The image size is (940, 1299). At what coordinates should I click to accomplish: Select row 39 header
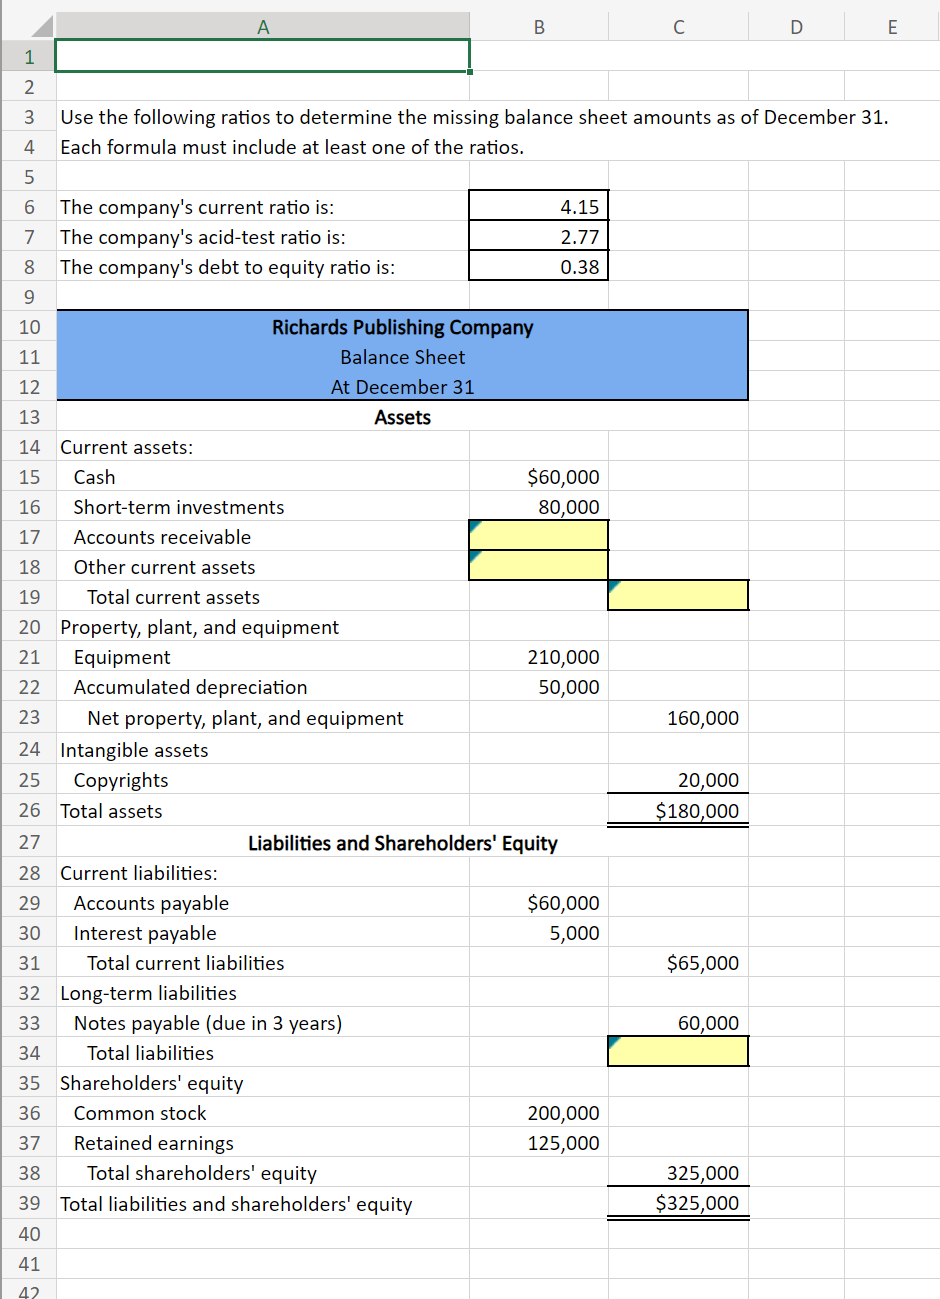point(29,1203)
